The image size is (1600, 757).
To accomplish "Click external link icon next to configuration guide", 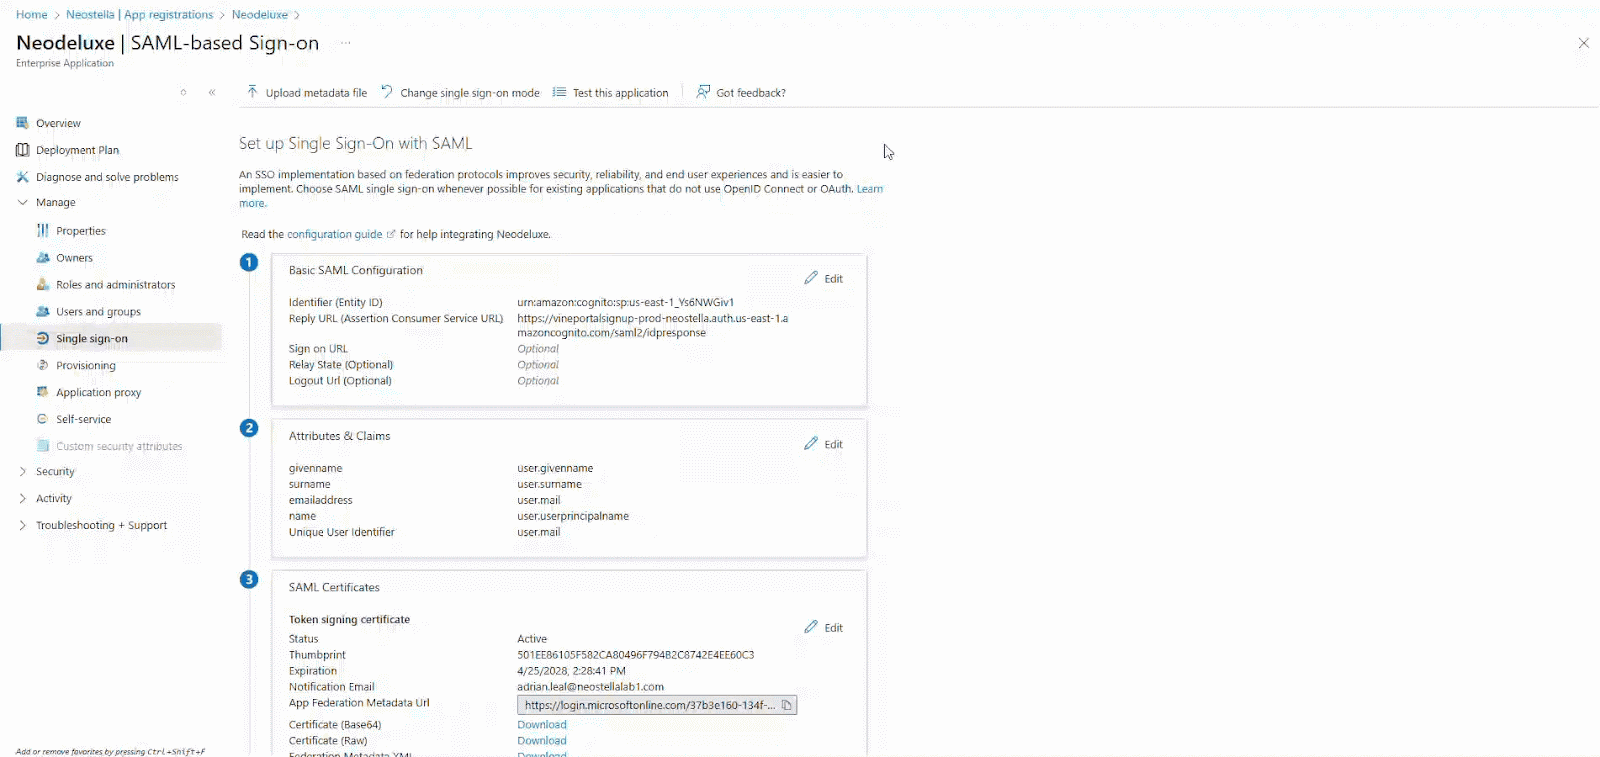I will pyautogui.click(x=391, y=234).
